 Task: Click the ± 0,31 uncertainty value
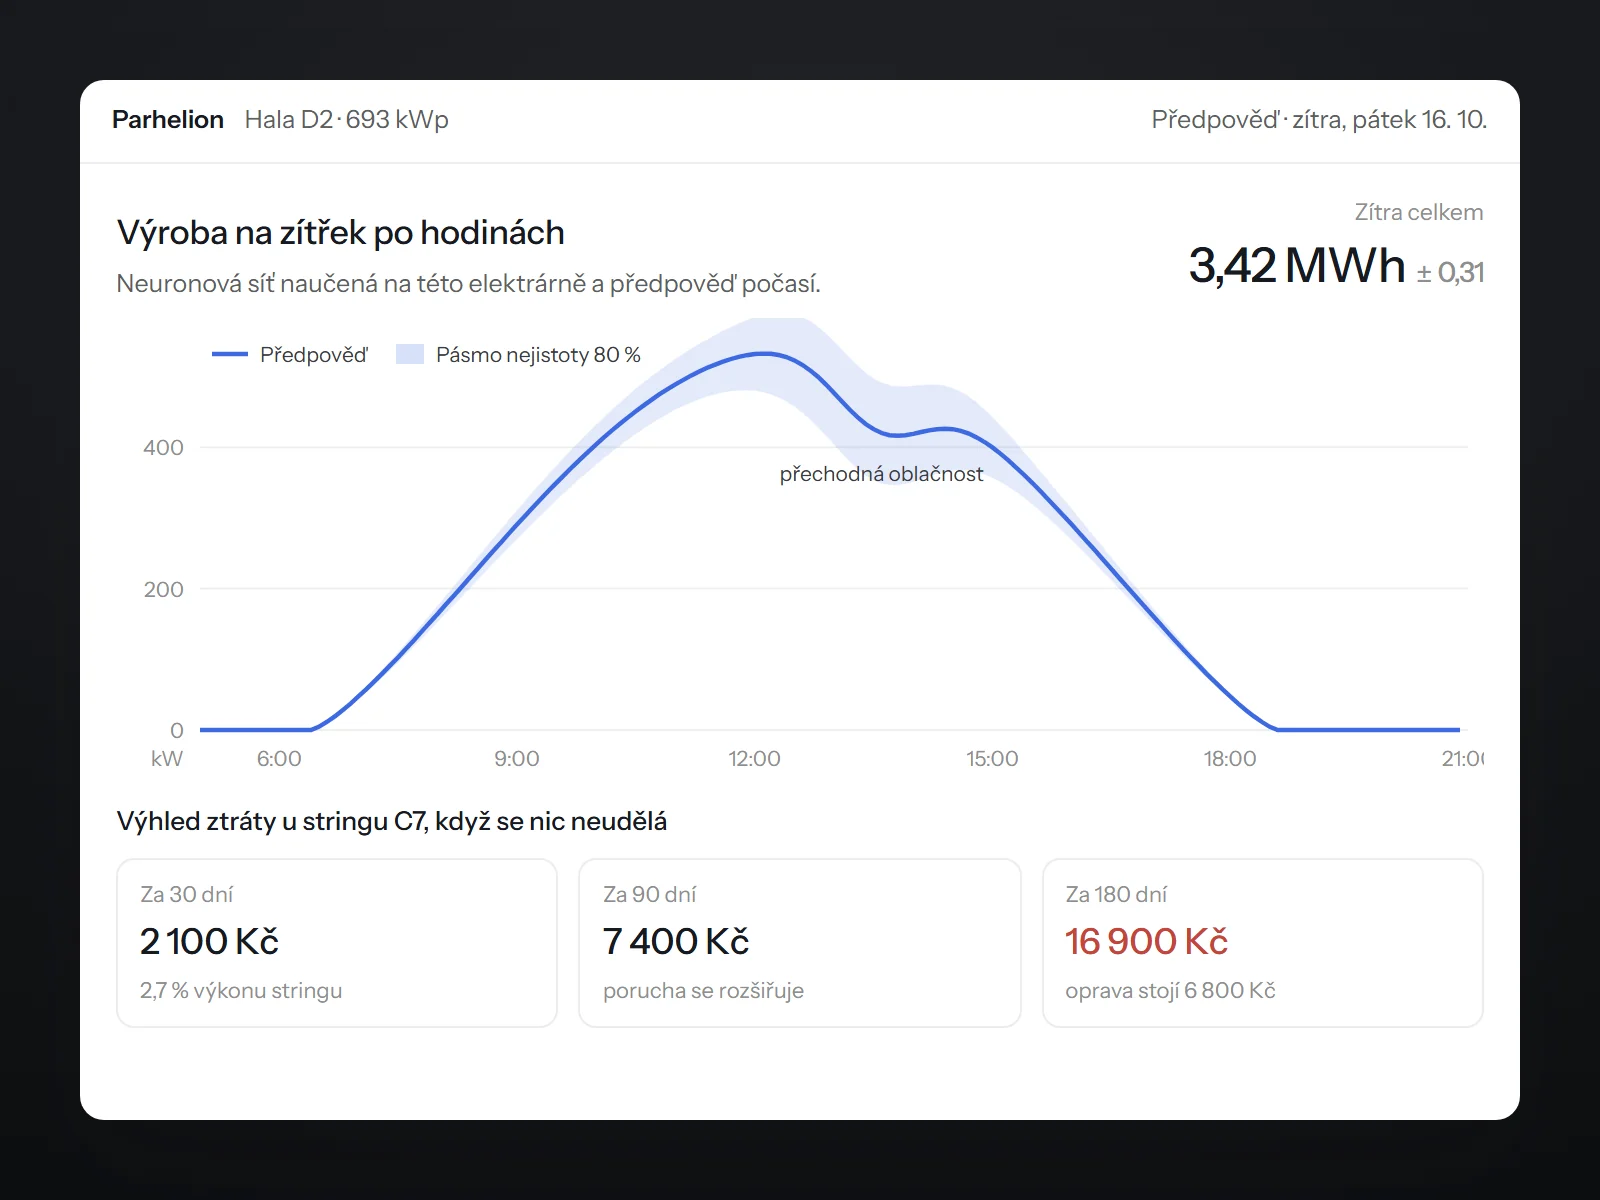pyautogui.click(x=1450, y=272)
